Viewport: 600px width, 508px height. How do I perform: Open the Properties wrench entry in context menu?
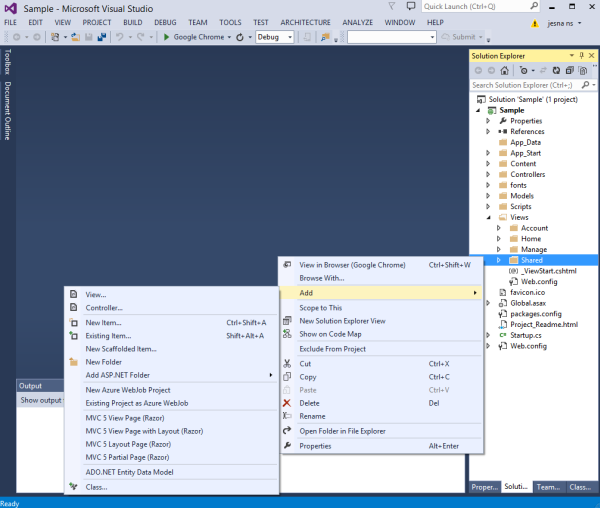[x=380, y=446]
